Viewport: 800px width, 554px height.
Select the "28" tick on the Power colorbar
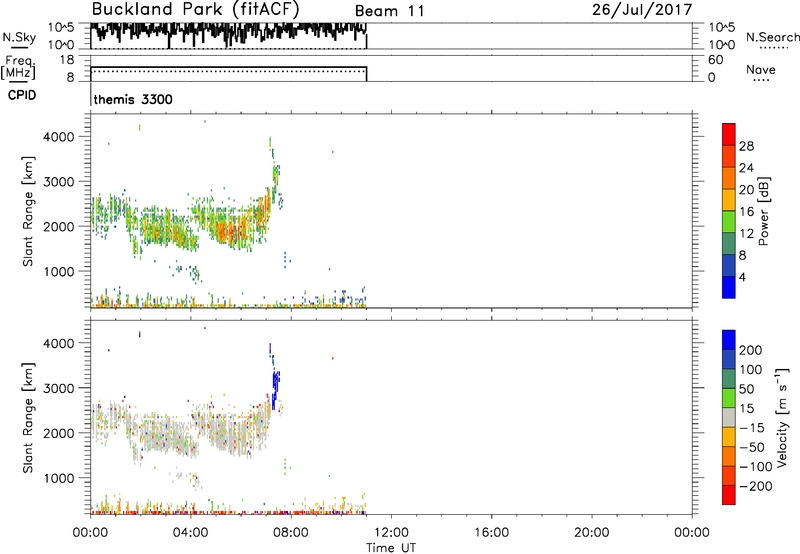[x=746, y=146]
